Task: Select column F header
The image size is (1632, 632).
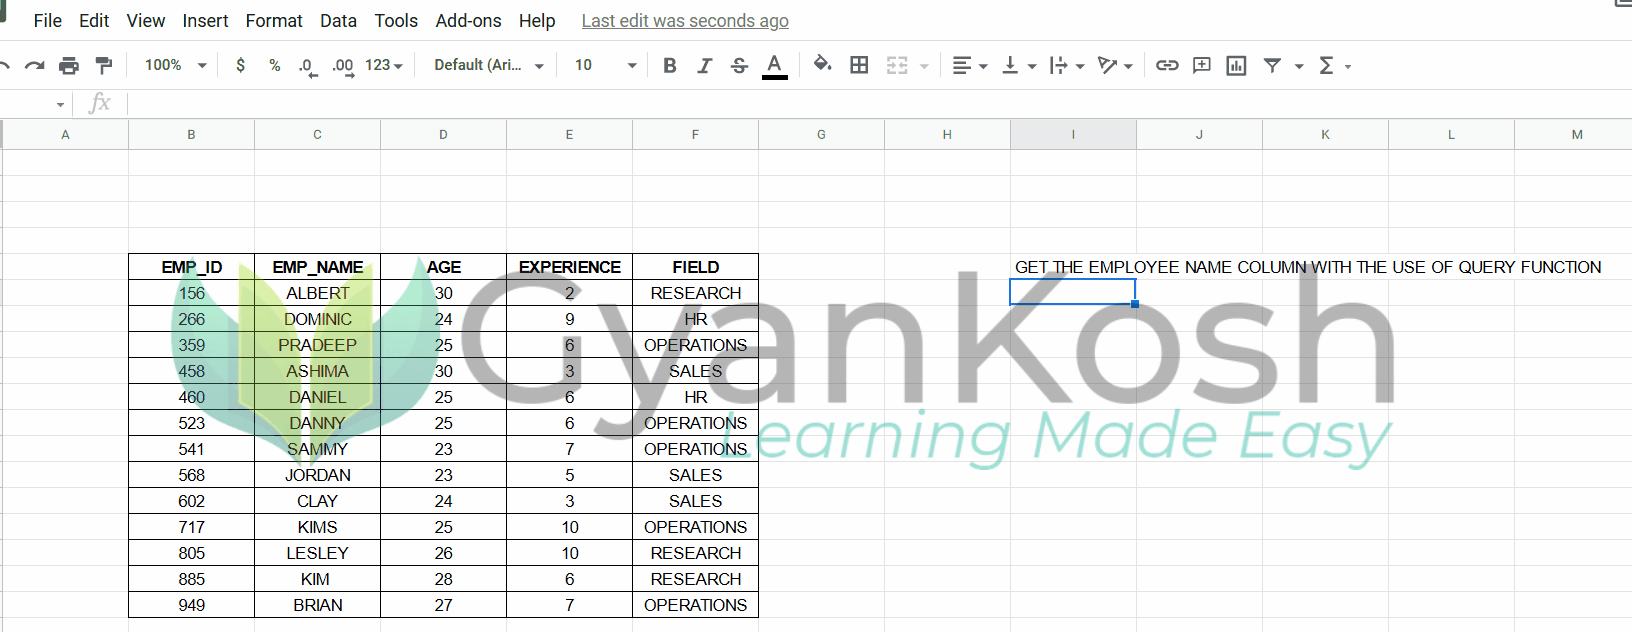Action: pyautogui.click(x=695, y=134)
